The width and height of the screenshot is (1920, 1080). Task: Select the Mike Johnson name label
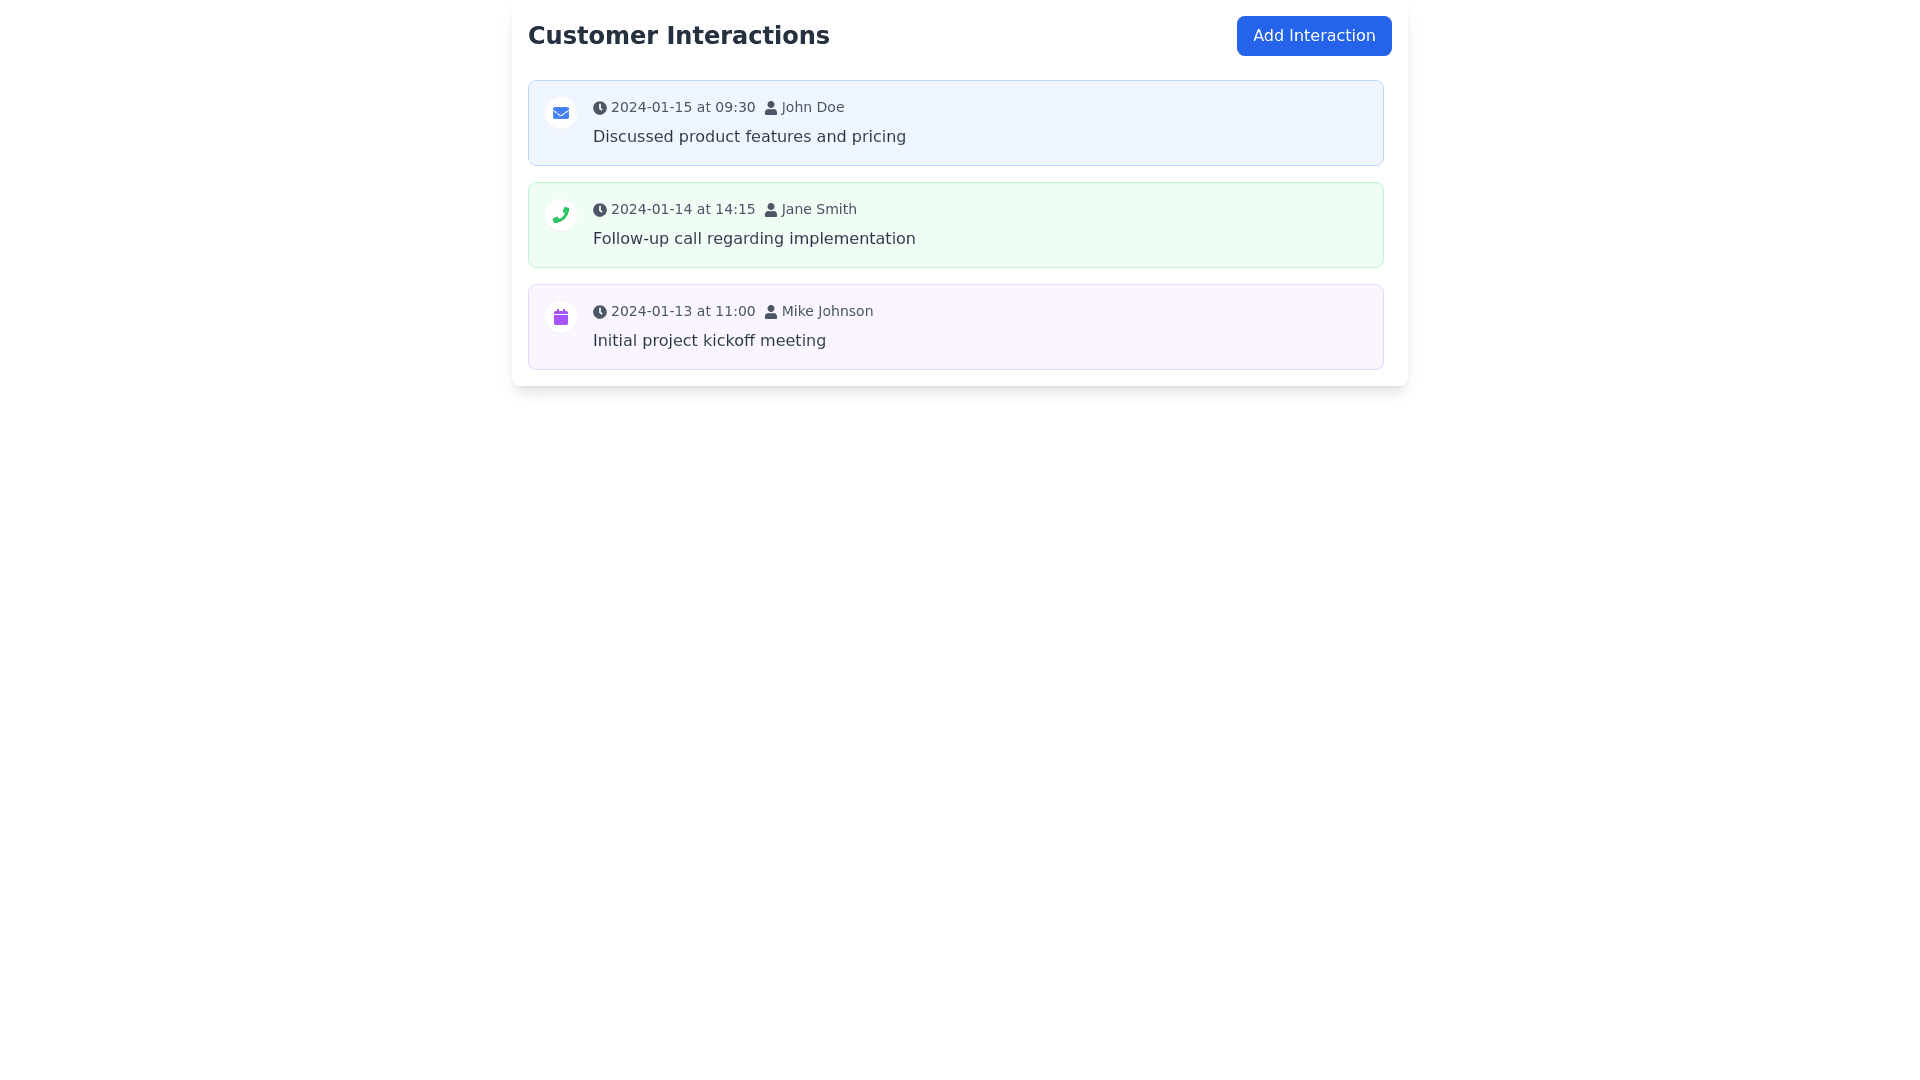click(827, 311)
